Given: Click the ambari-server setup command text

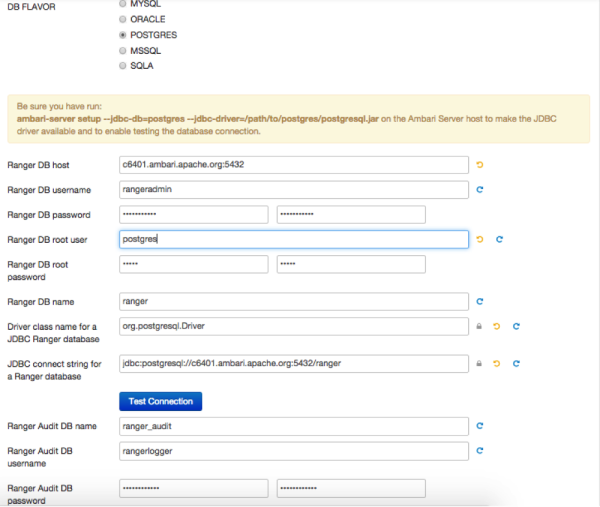Looking at the screenshot, I should pos(197,119).
